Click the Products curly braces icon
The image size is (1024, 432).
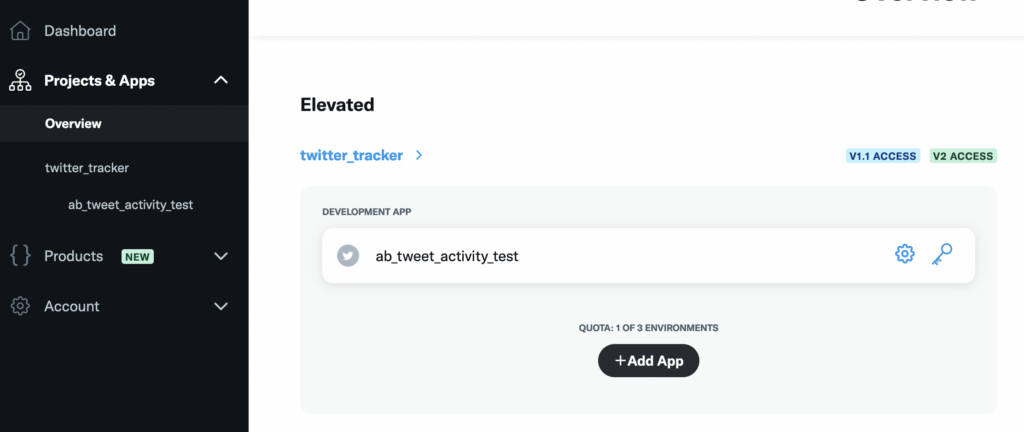[x=20, y=256]
